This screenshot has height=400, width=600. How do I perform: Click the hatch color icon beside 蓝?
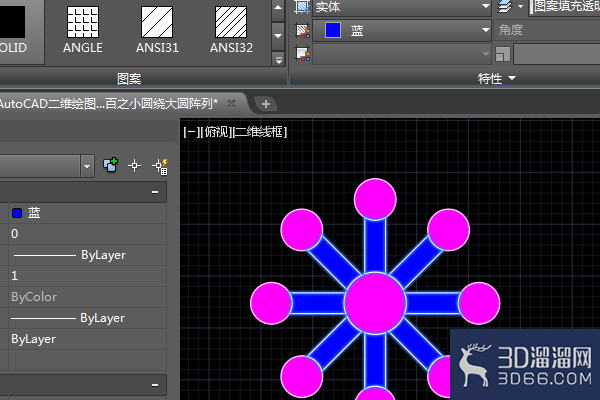click(303, 31)
